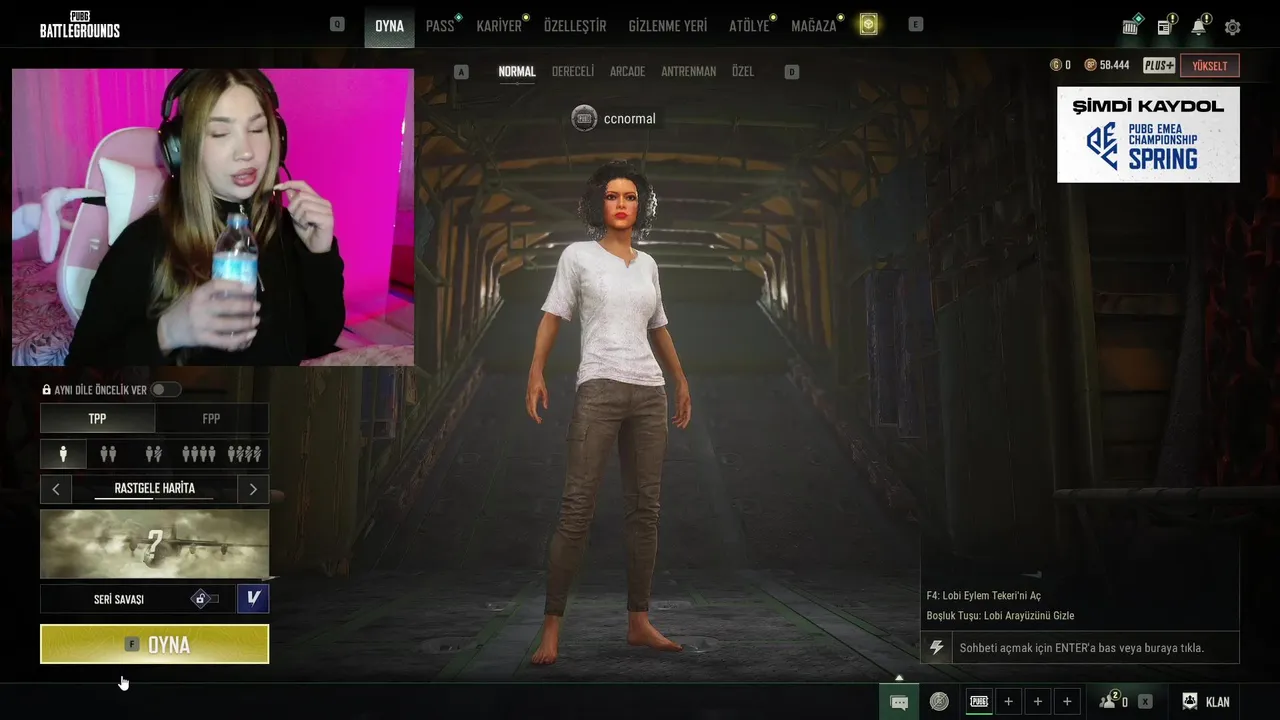Click the X key icon beside friends count
1280x720 pixels.
(x=1145, y=702)
